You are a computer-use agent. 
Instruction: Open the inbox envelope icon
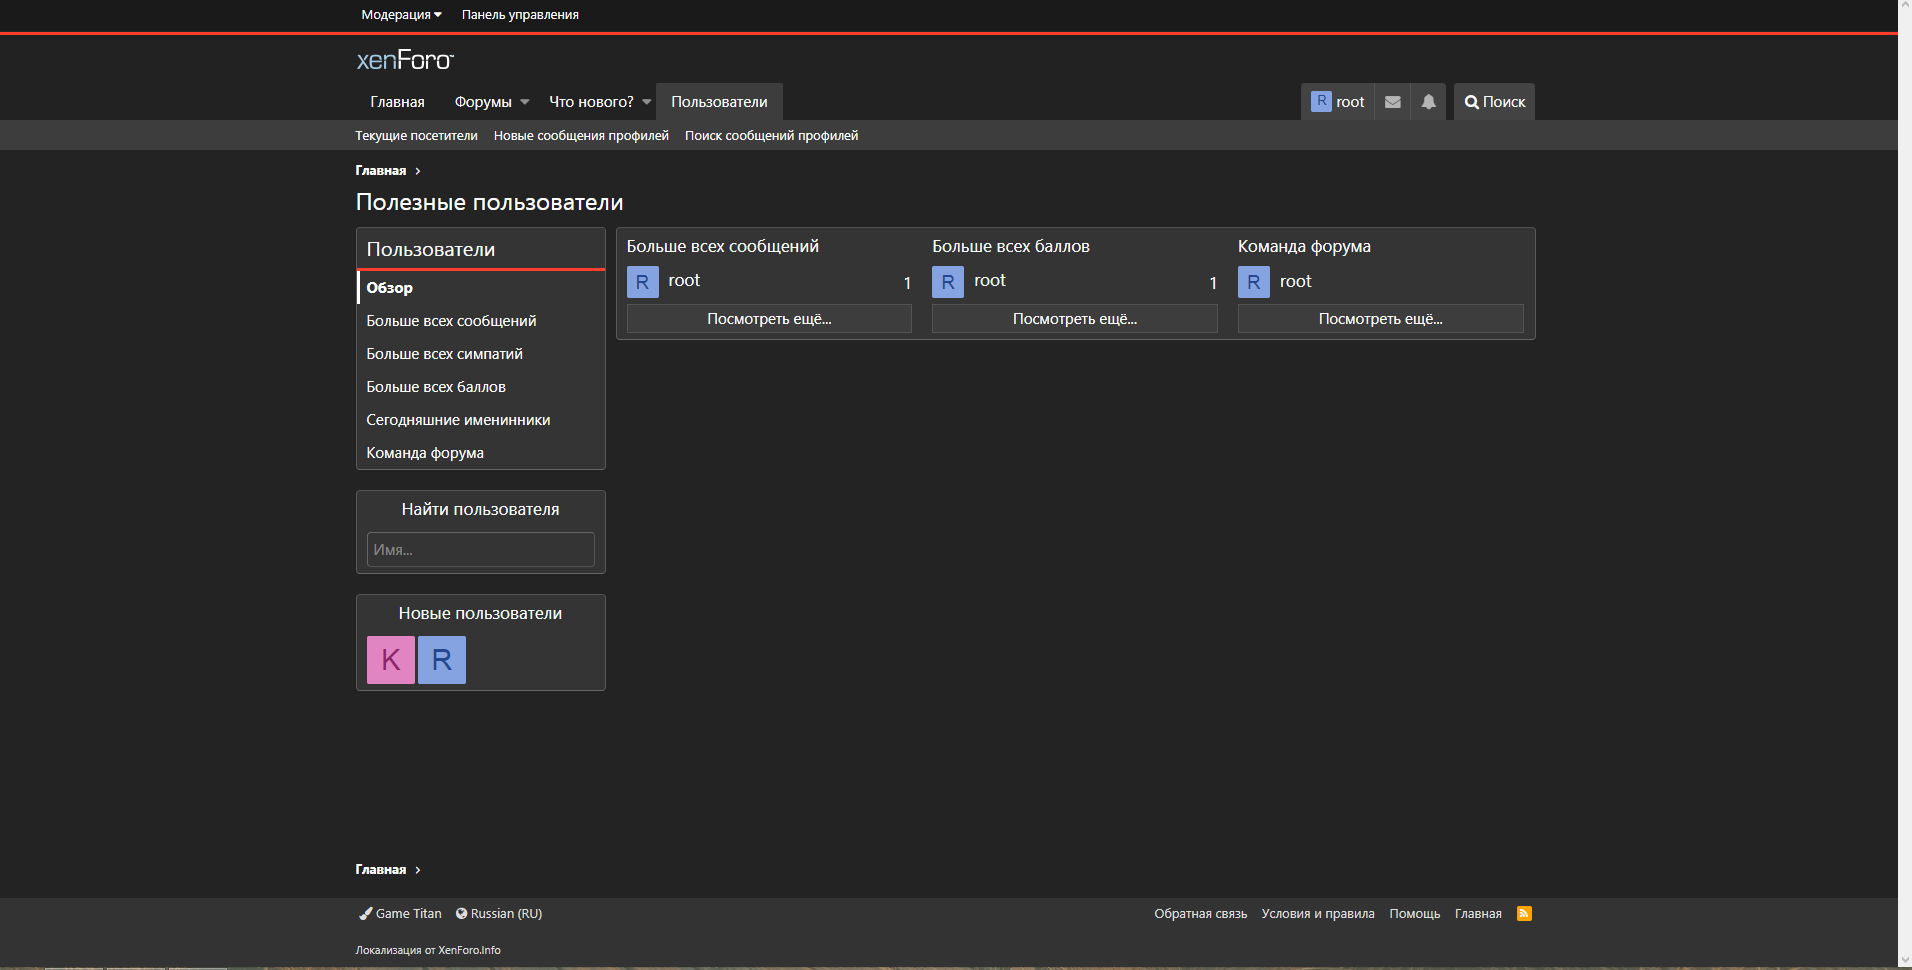1392,102
